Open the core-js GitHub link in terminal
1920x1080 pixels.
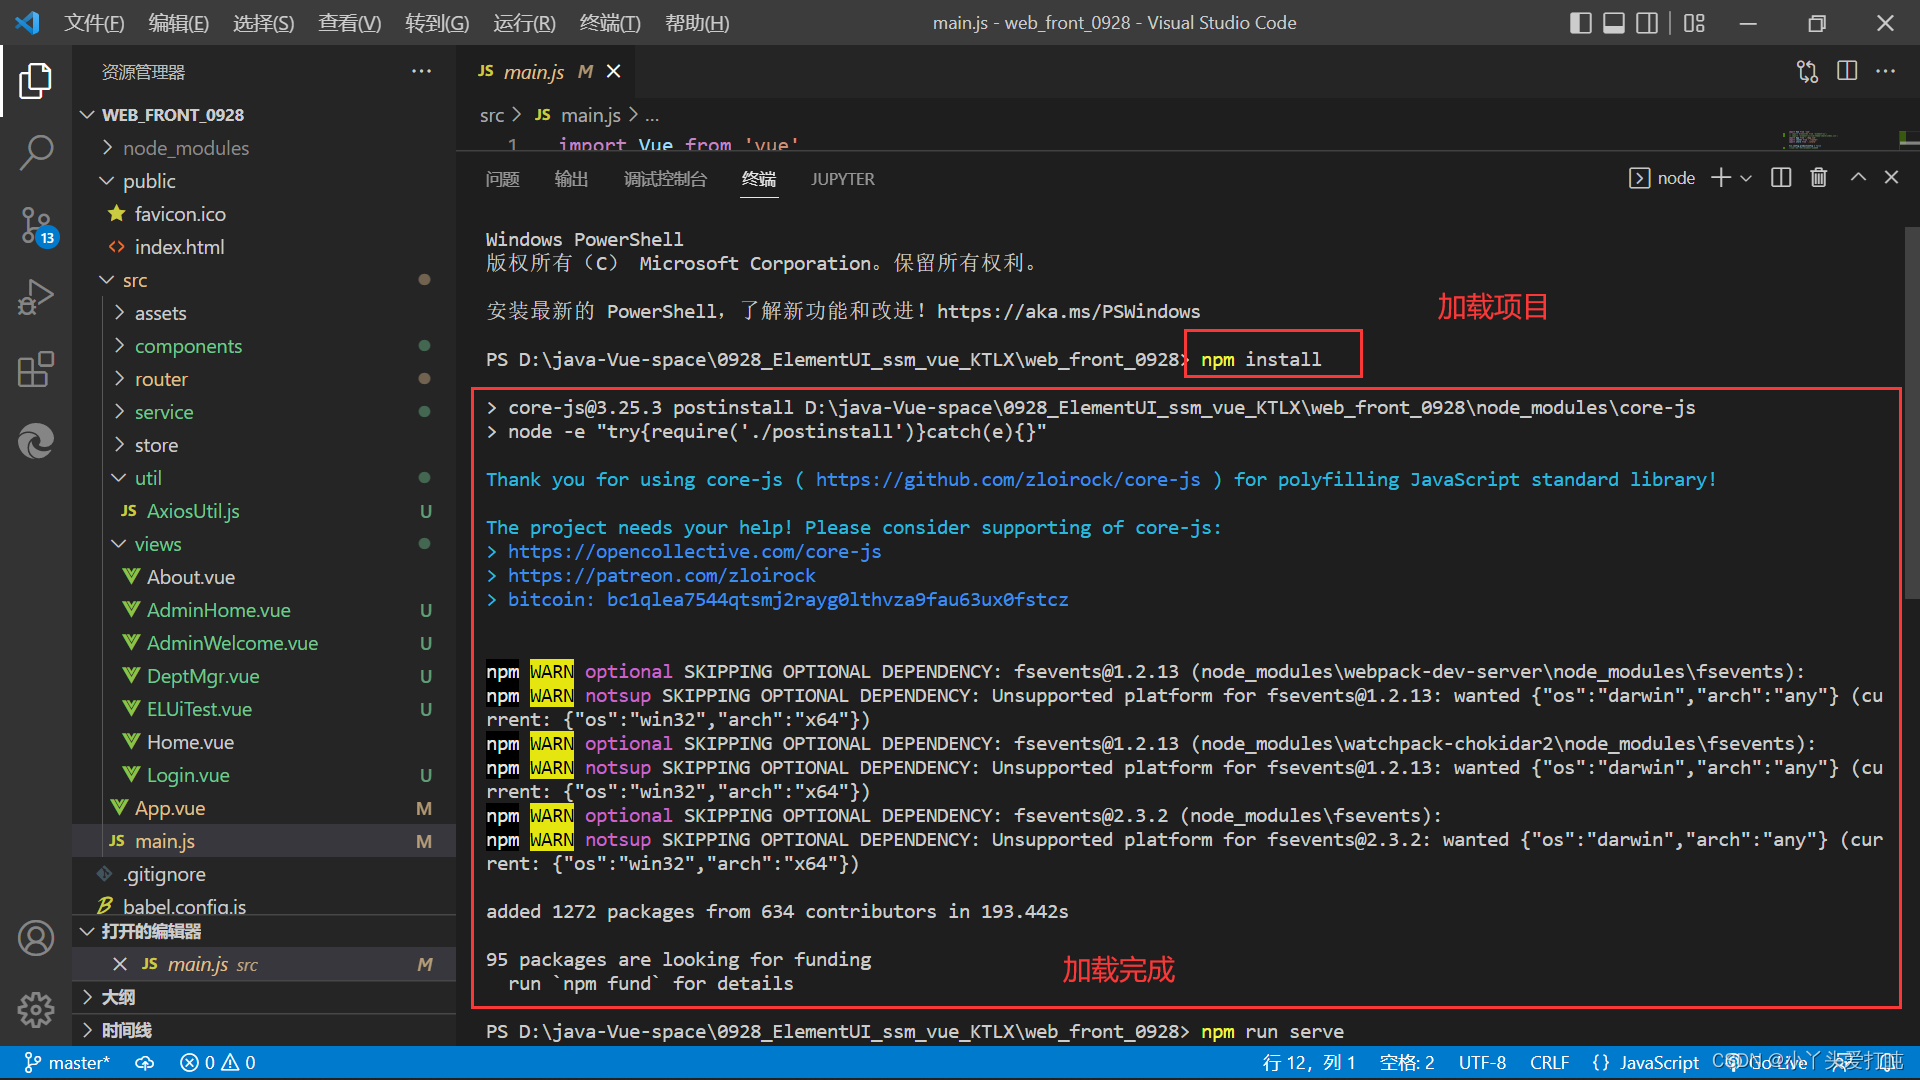click(1008, 480)
